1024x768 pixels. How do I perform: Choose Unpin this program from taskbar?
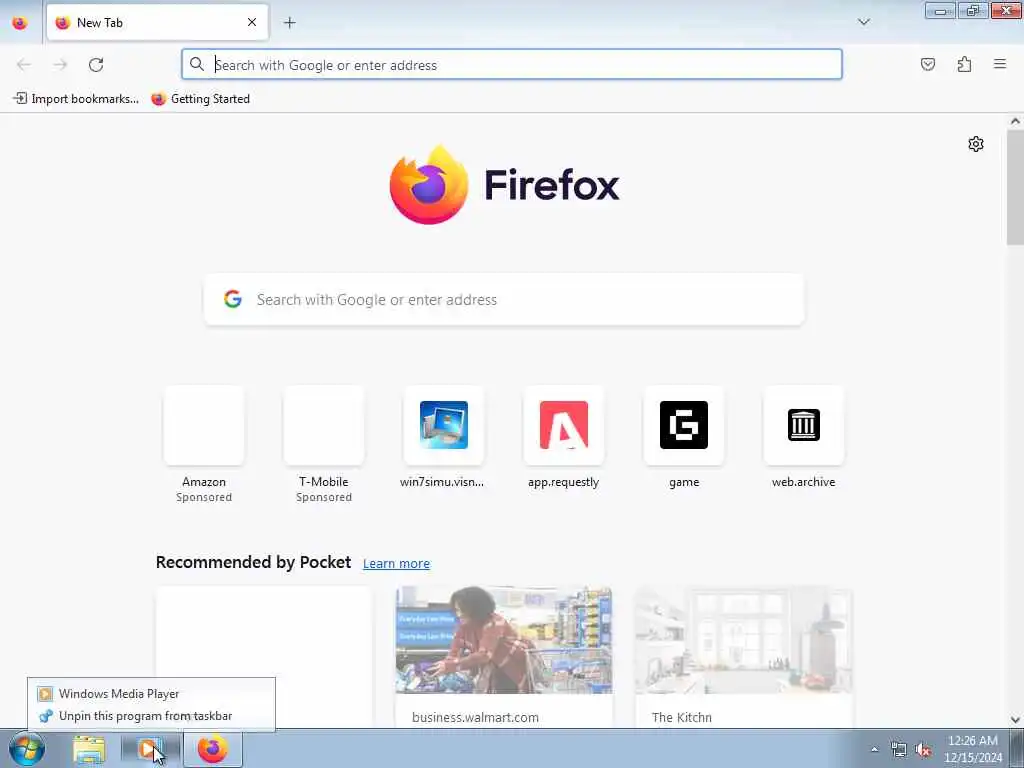151,716
